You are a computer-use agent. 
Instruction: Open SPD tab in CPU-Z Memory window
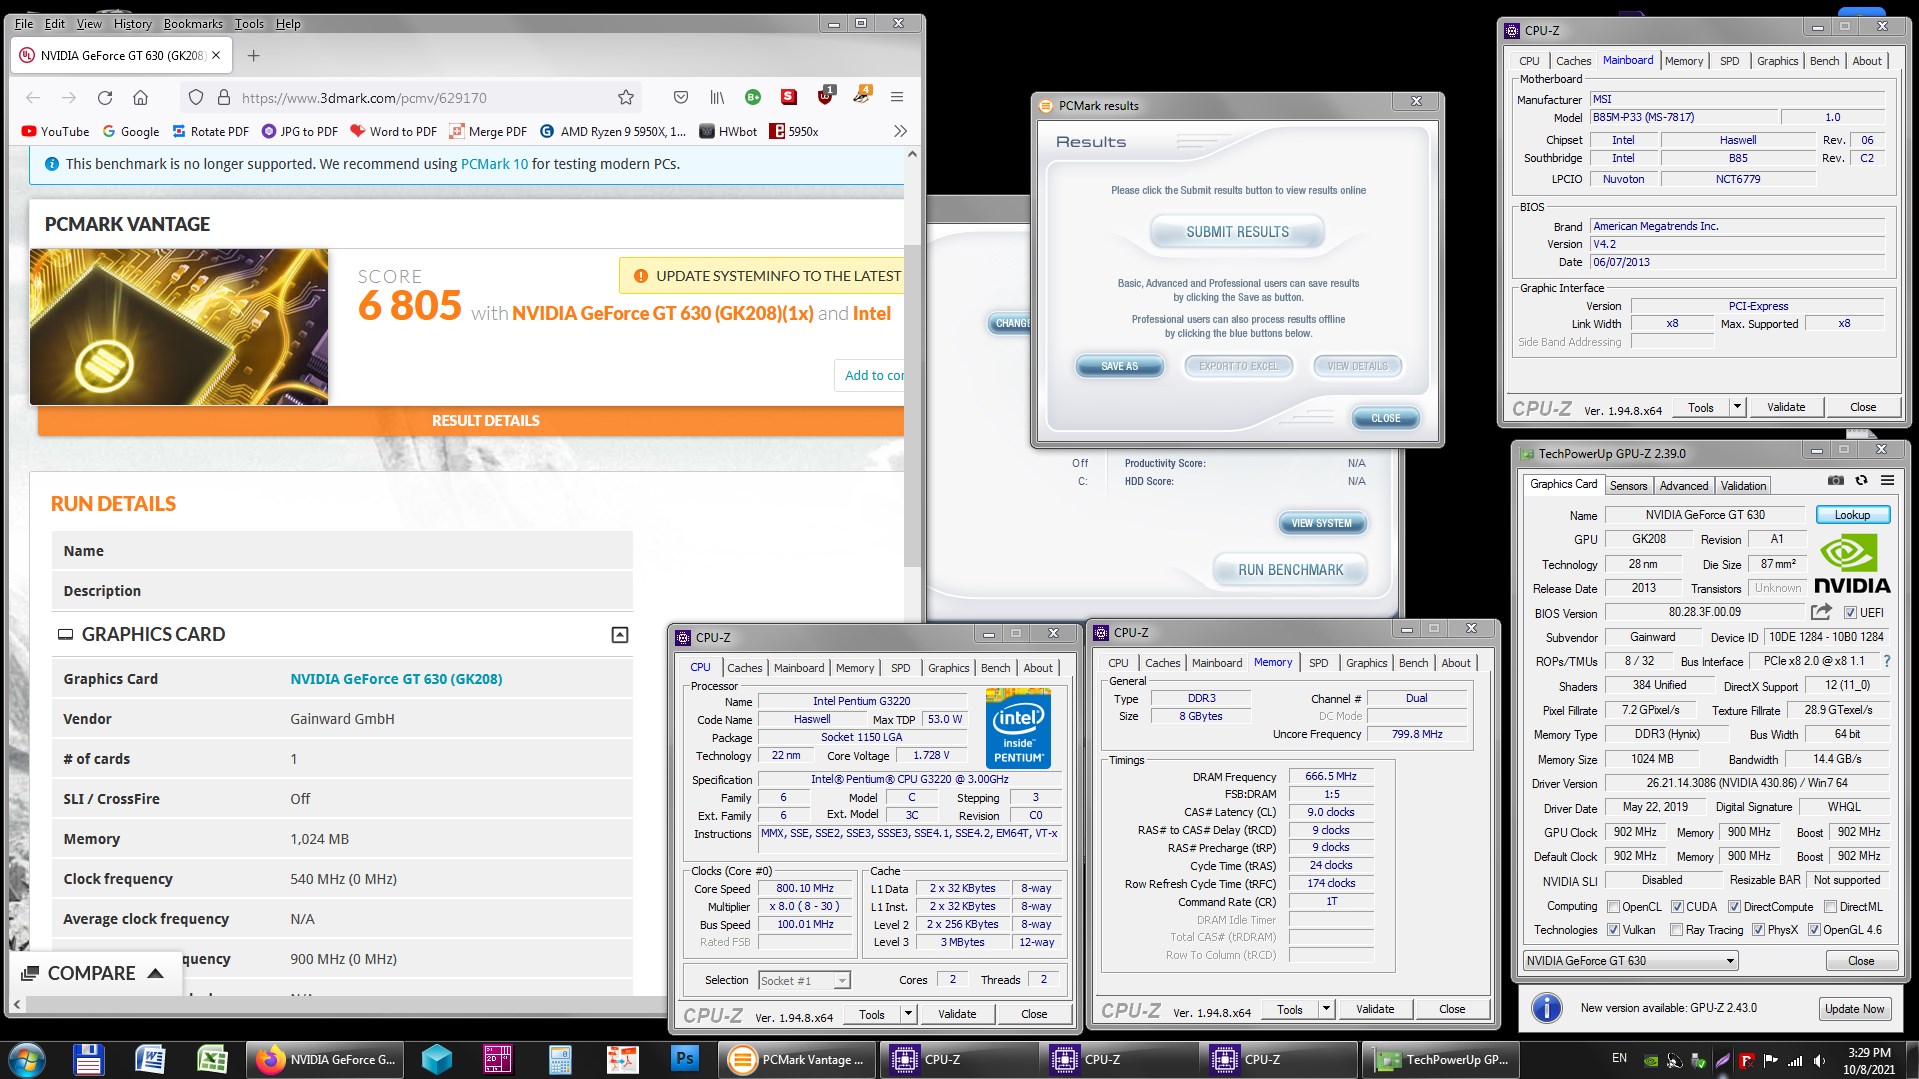1318,663
